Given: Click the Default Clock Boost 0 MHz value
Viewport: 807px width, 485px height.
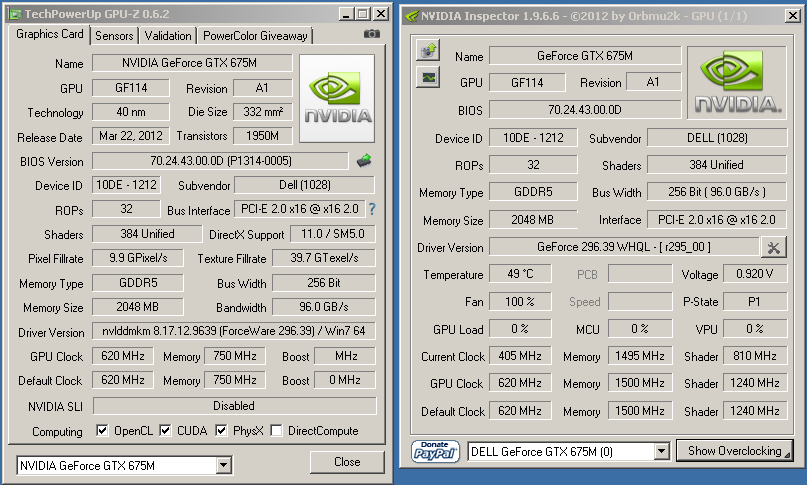Looking at the screenshot, I should coord(345,380).
